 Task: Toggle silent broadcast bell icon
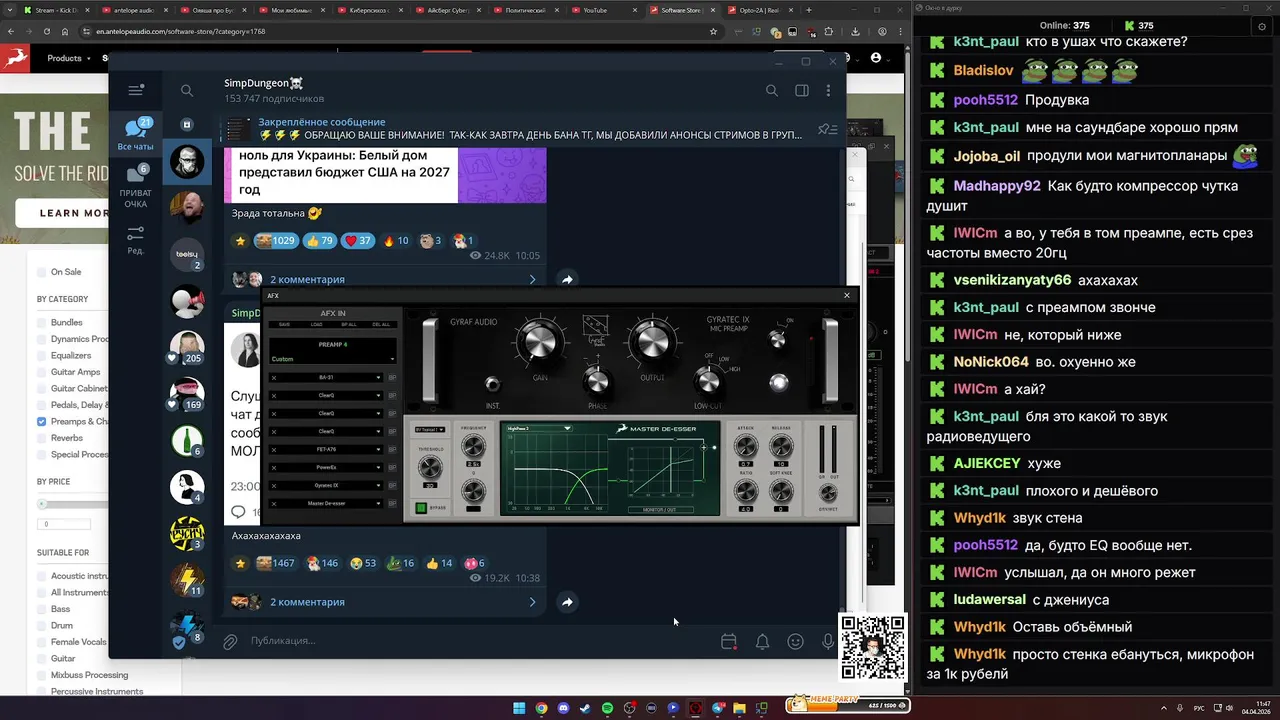762,642
